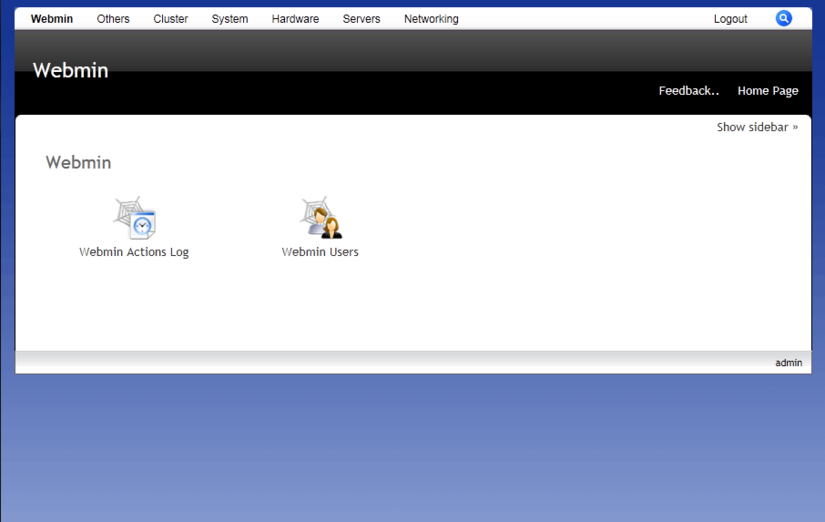Screen dimensions: 825x522
Task: Click the Feedback.. link
Action: pyautogui.click(x=689, y=91)
